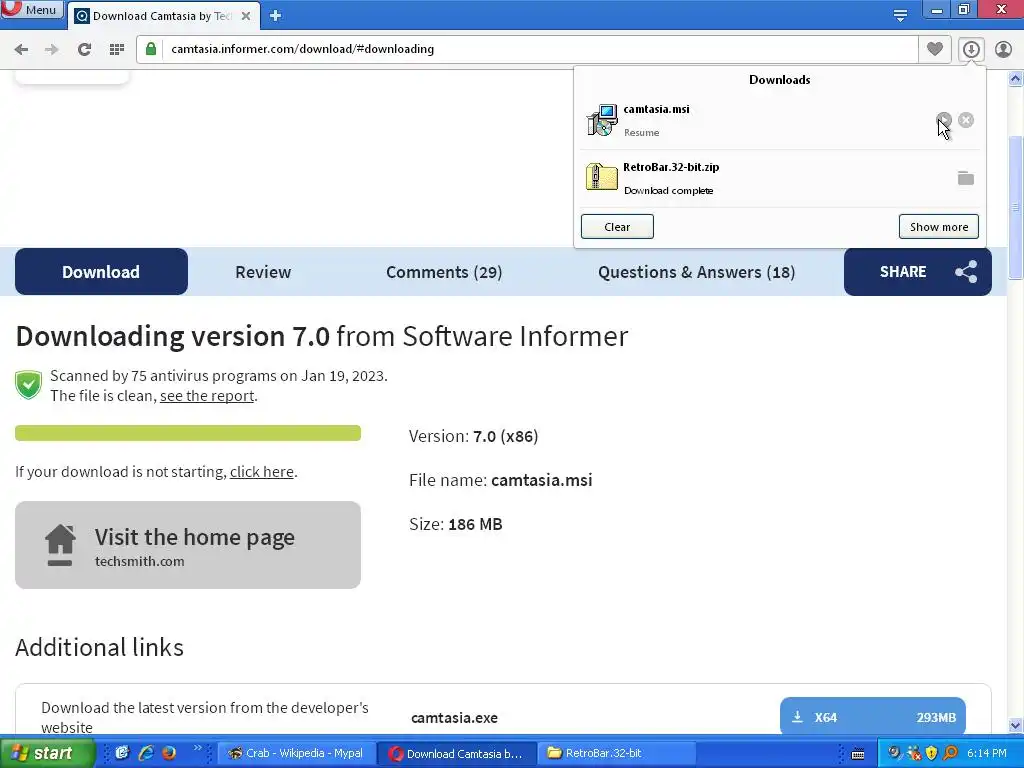Open the antivirus 'see the report' link

[207, 396]
